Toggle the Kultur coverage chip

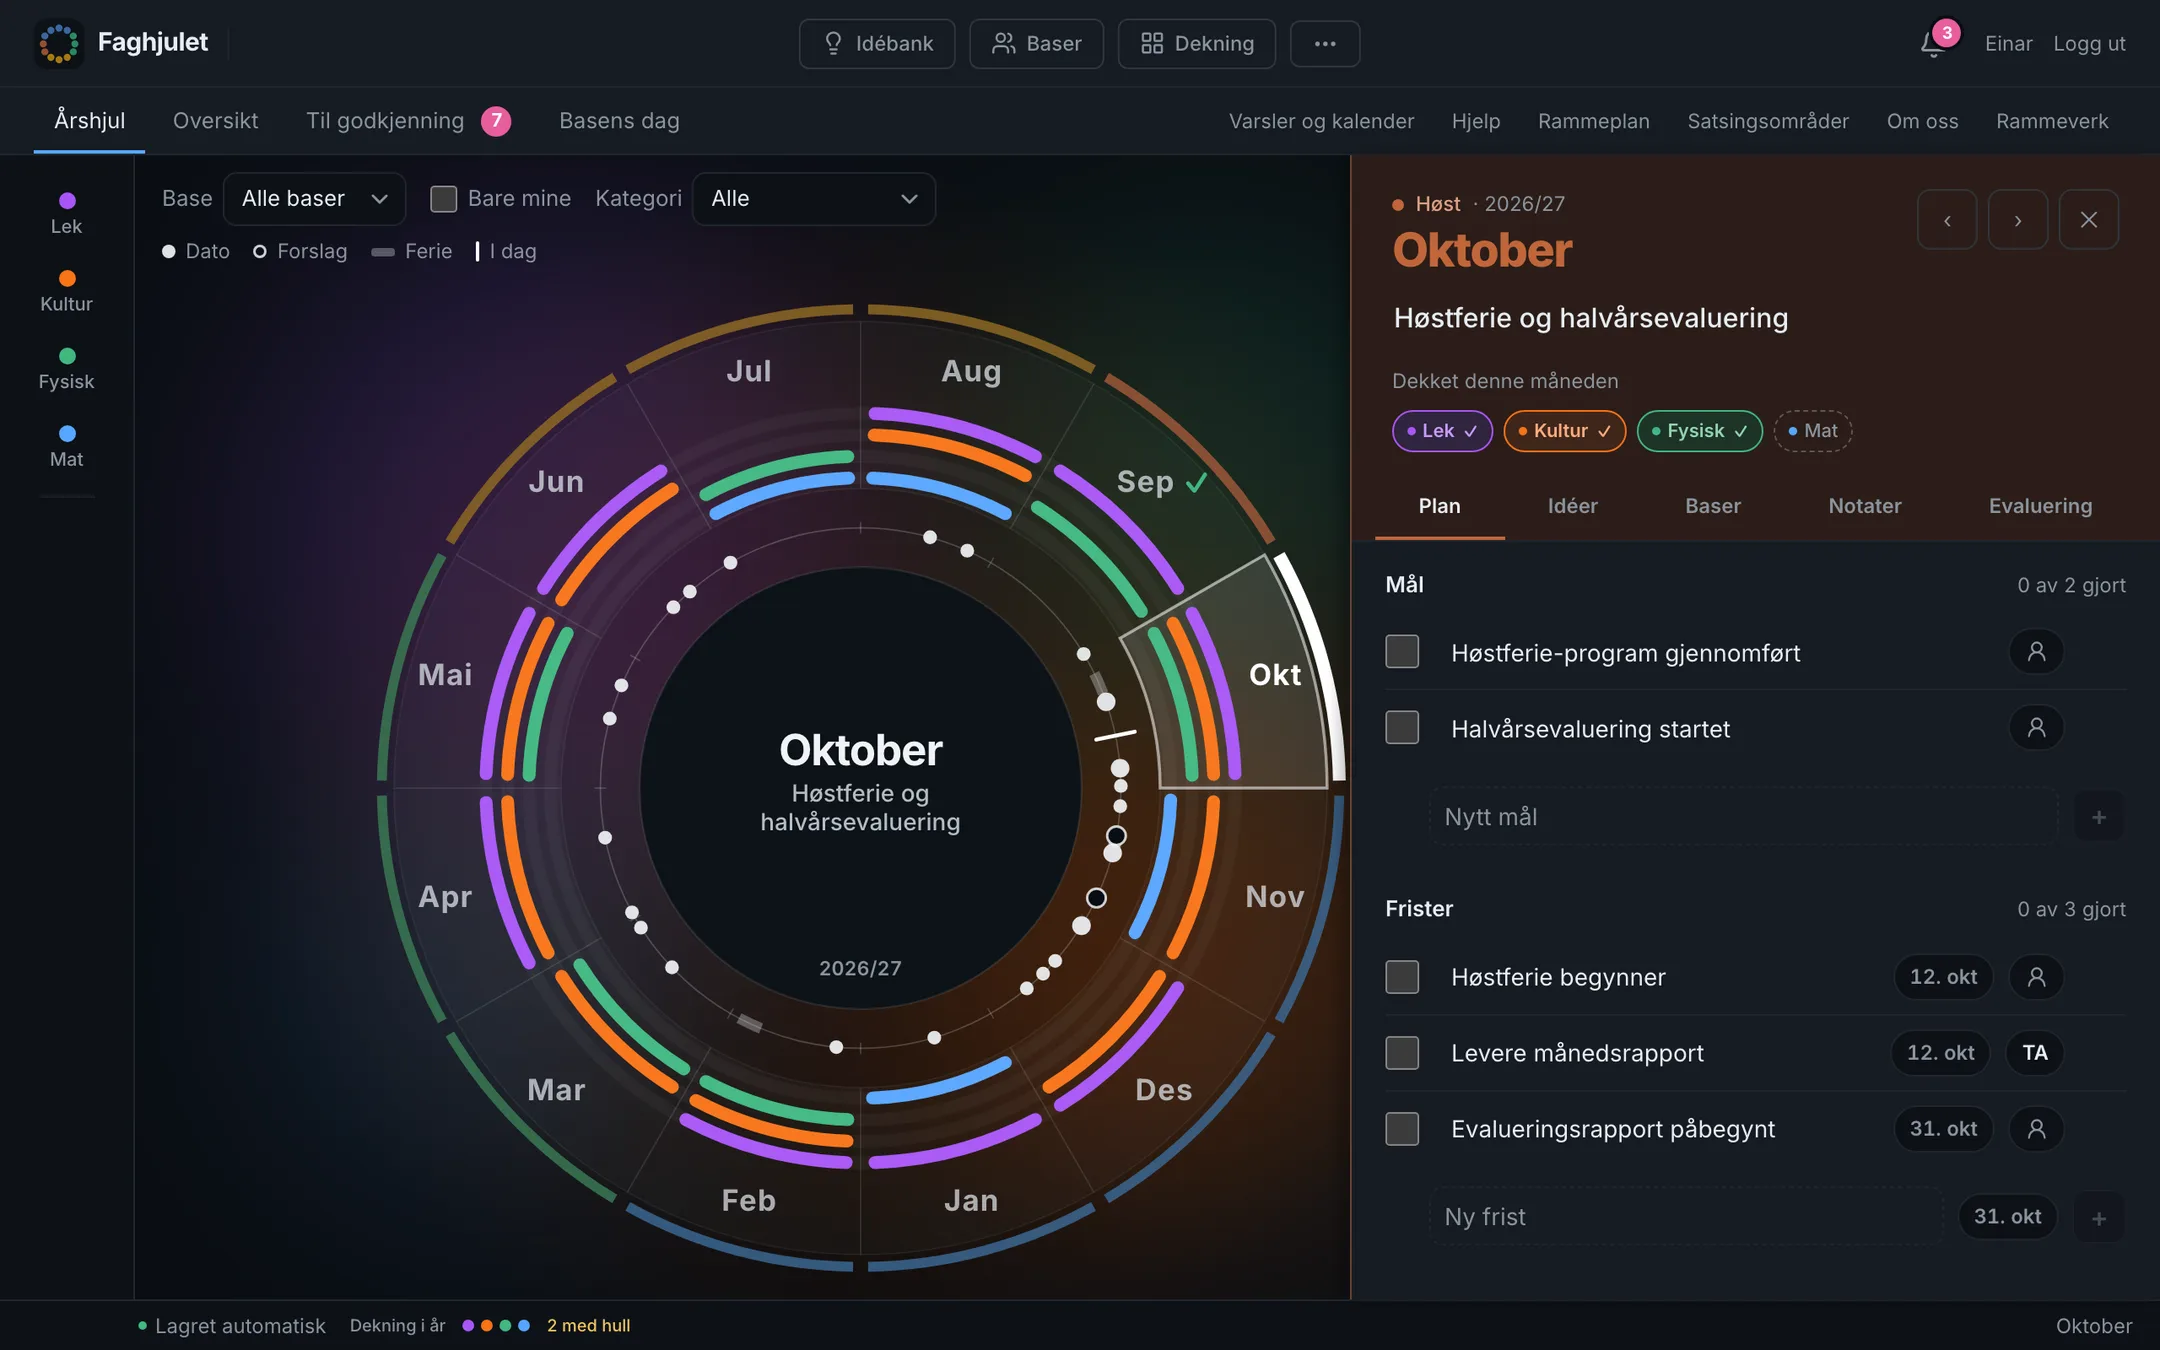point(1565,431)
